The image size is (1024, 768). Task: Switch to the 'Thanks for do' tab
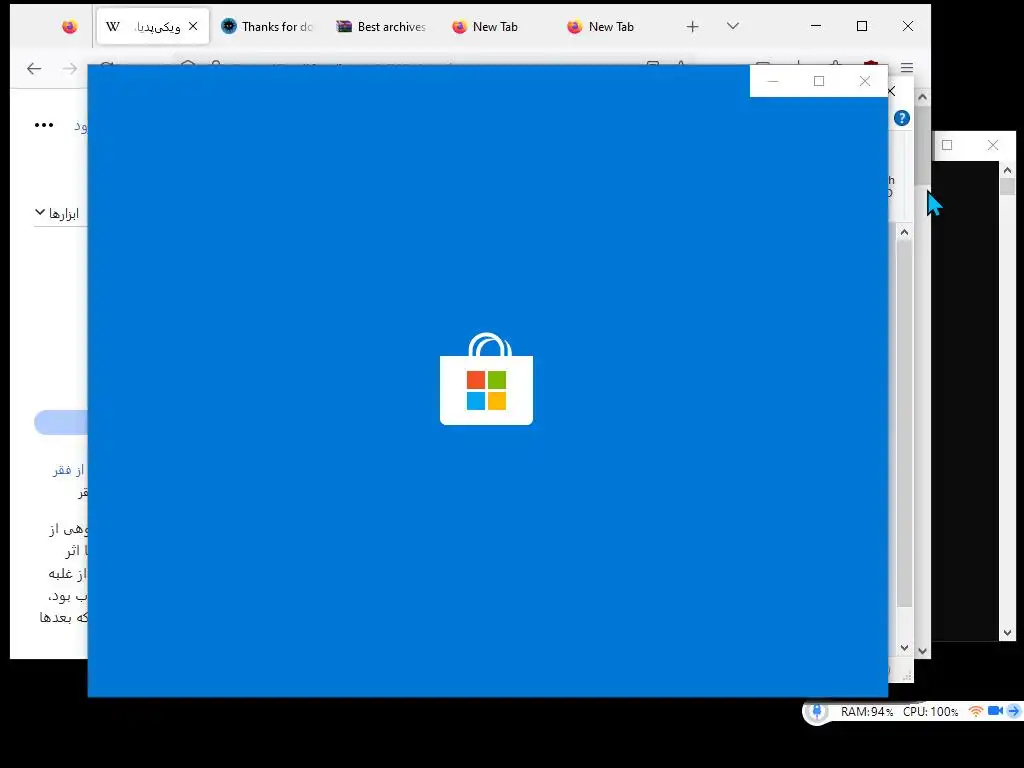(x=267, y=26)
